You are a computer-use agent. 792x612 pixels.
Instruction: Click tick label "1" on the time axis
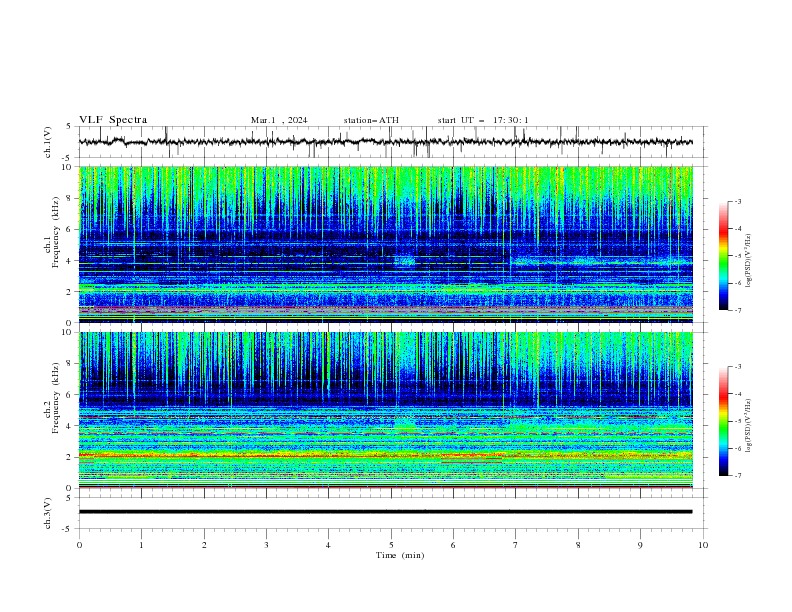point(141,545)
